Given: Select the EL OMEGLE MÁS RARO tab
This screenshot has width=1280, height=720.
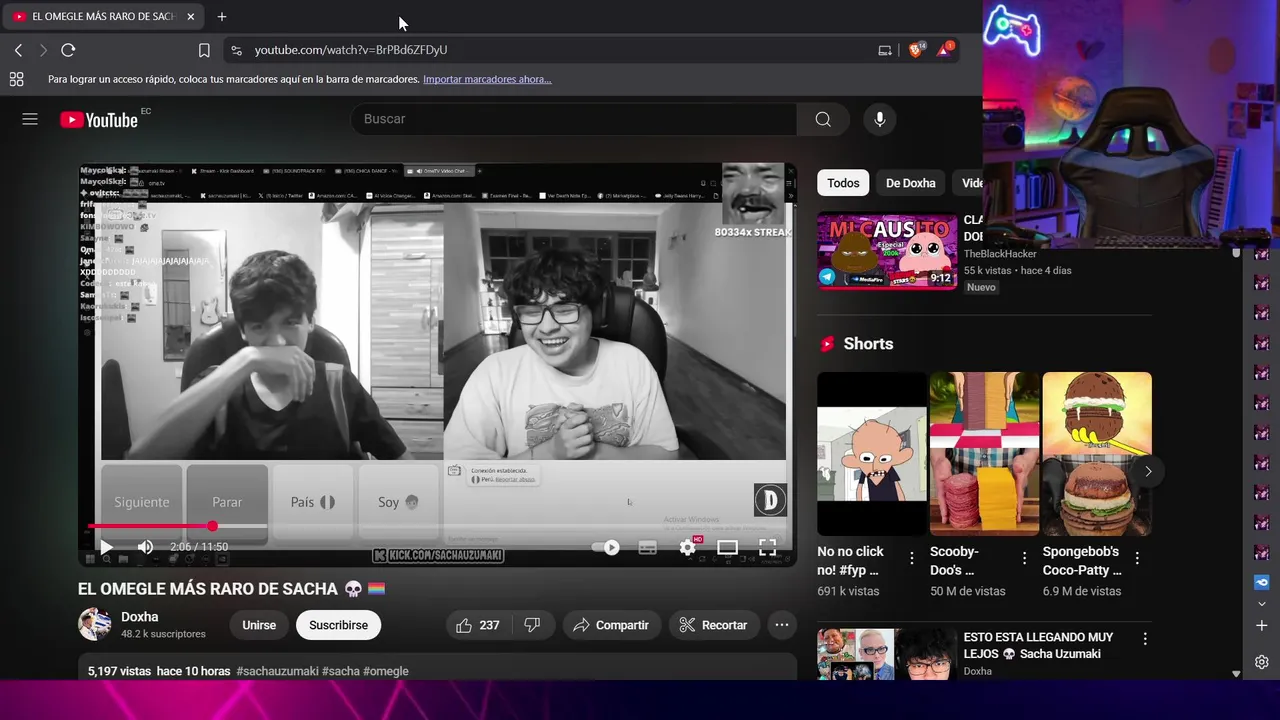Looking at the screenshot, I should pyautogui.click(x=104, y=17).
